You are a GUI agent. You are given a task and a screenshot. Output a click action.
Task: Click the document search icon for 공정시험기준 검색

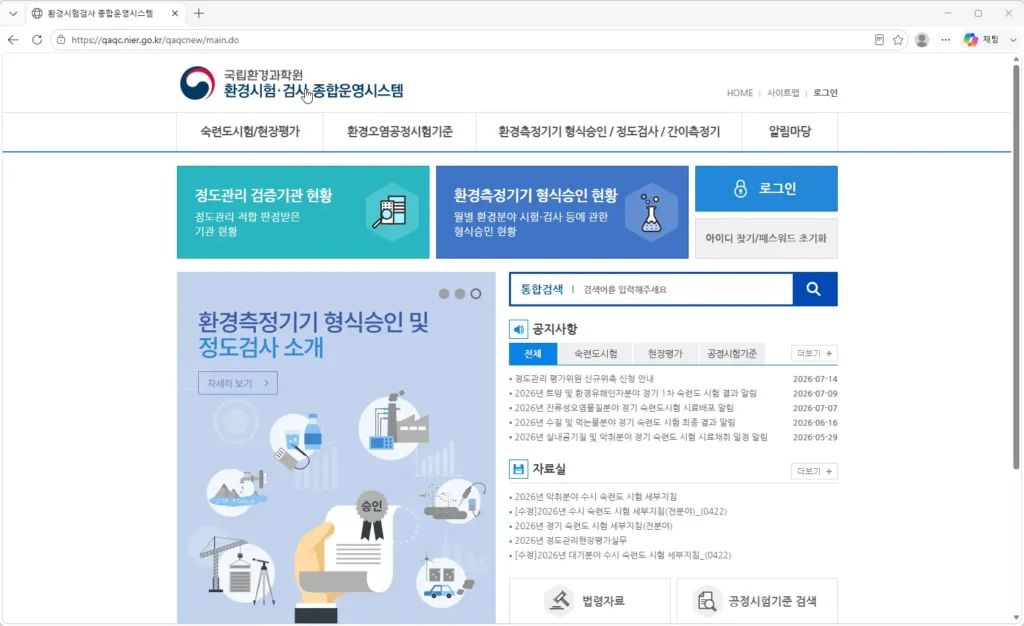tap(706, 601)
